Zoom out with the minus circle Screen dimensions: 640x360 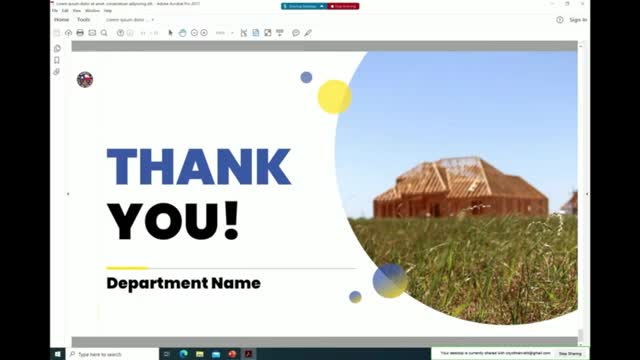pyautogui.click(x=194, y=33)
